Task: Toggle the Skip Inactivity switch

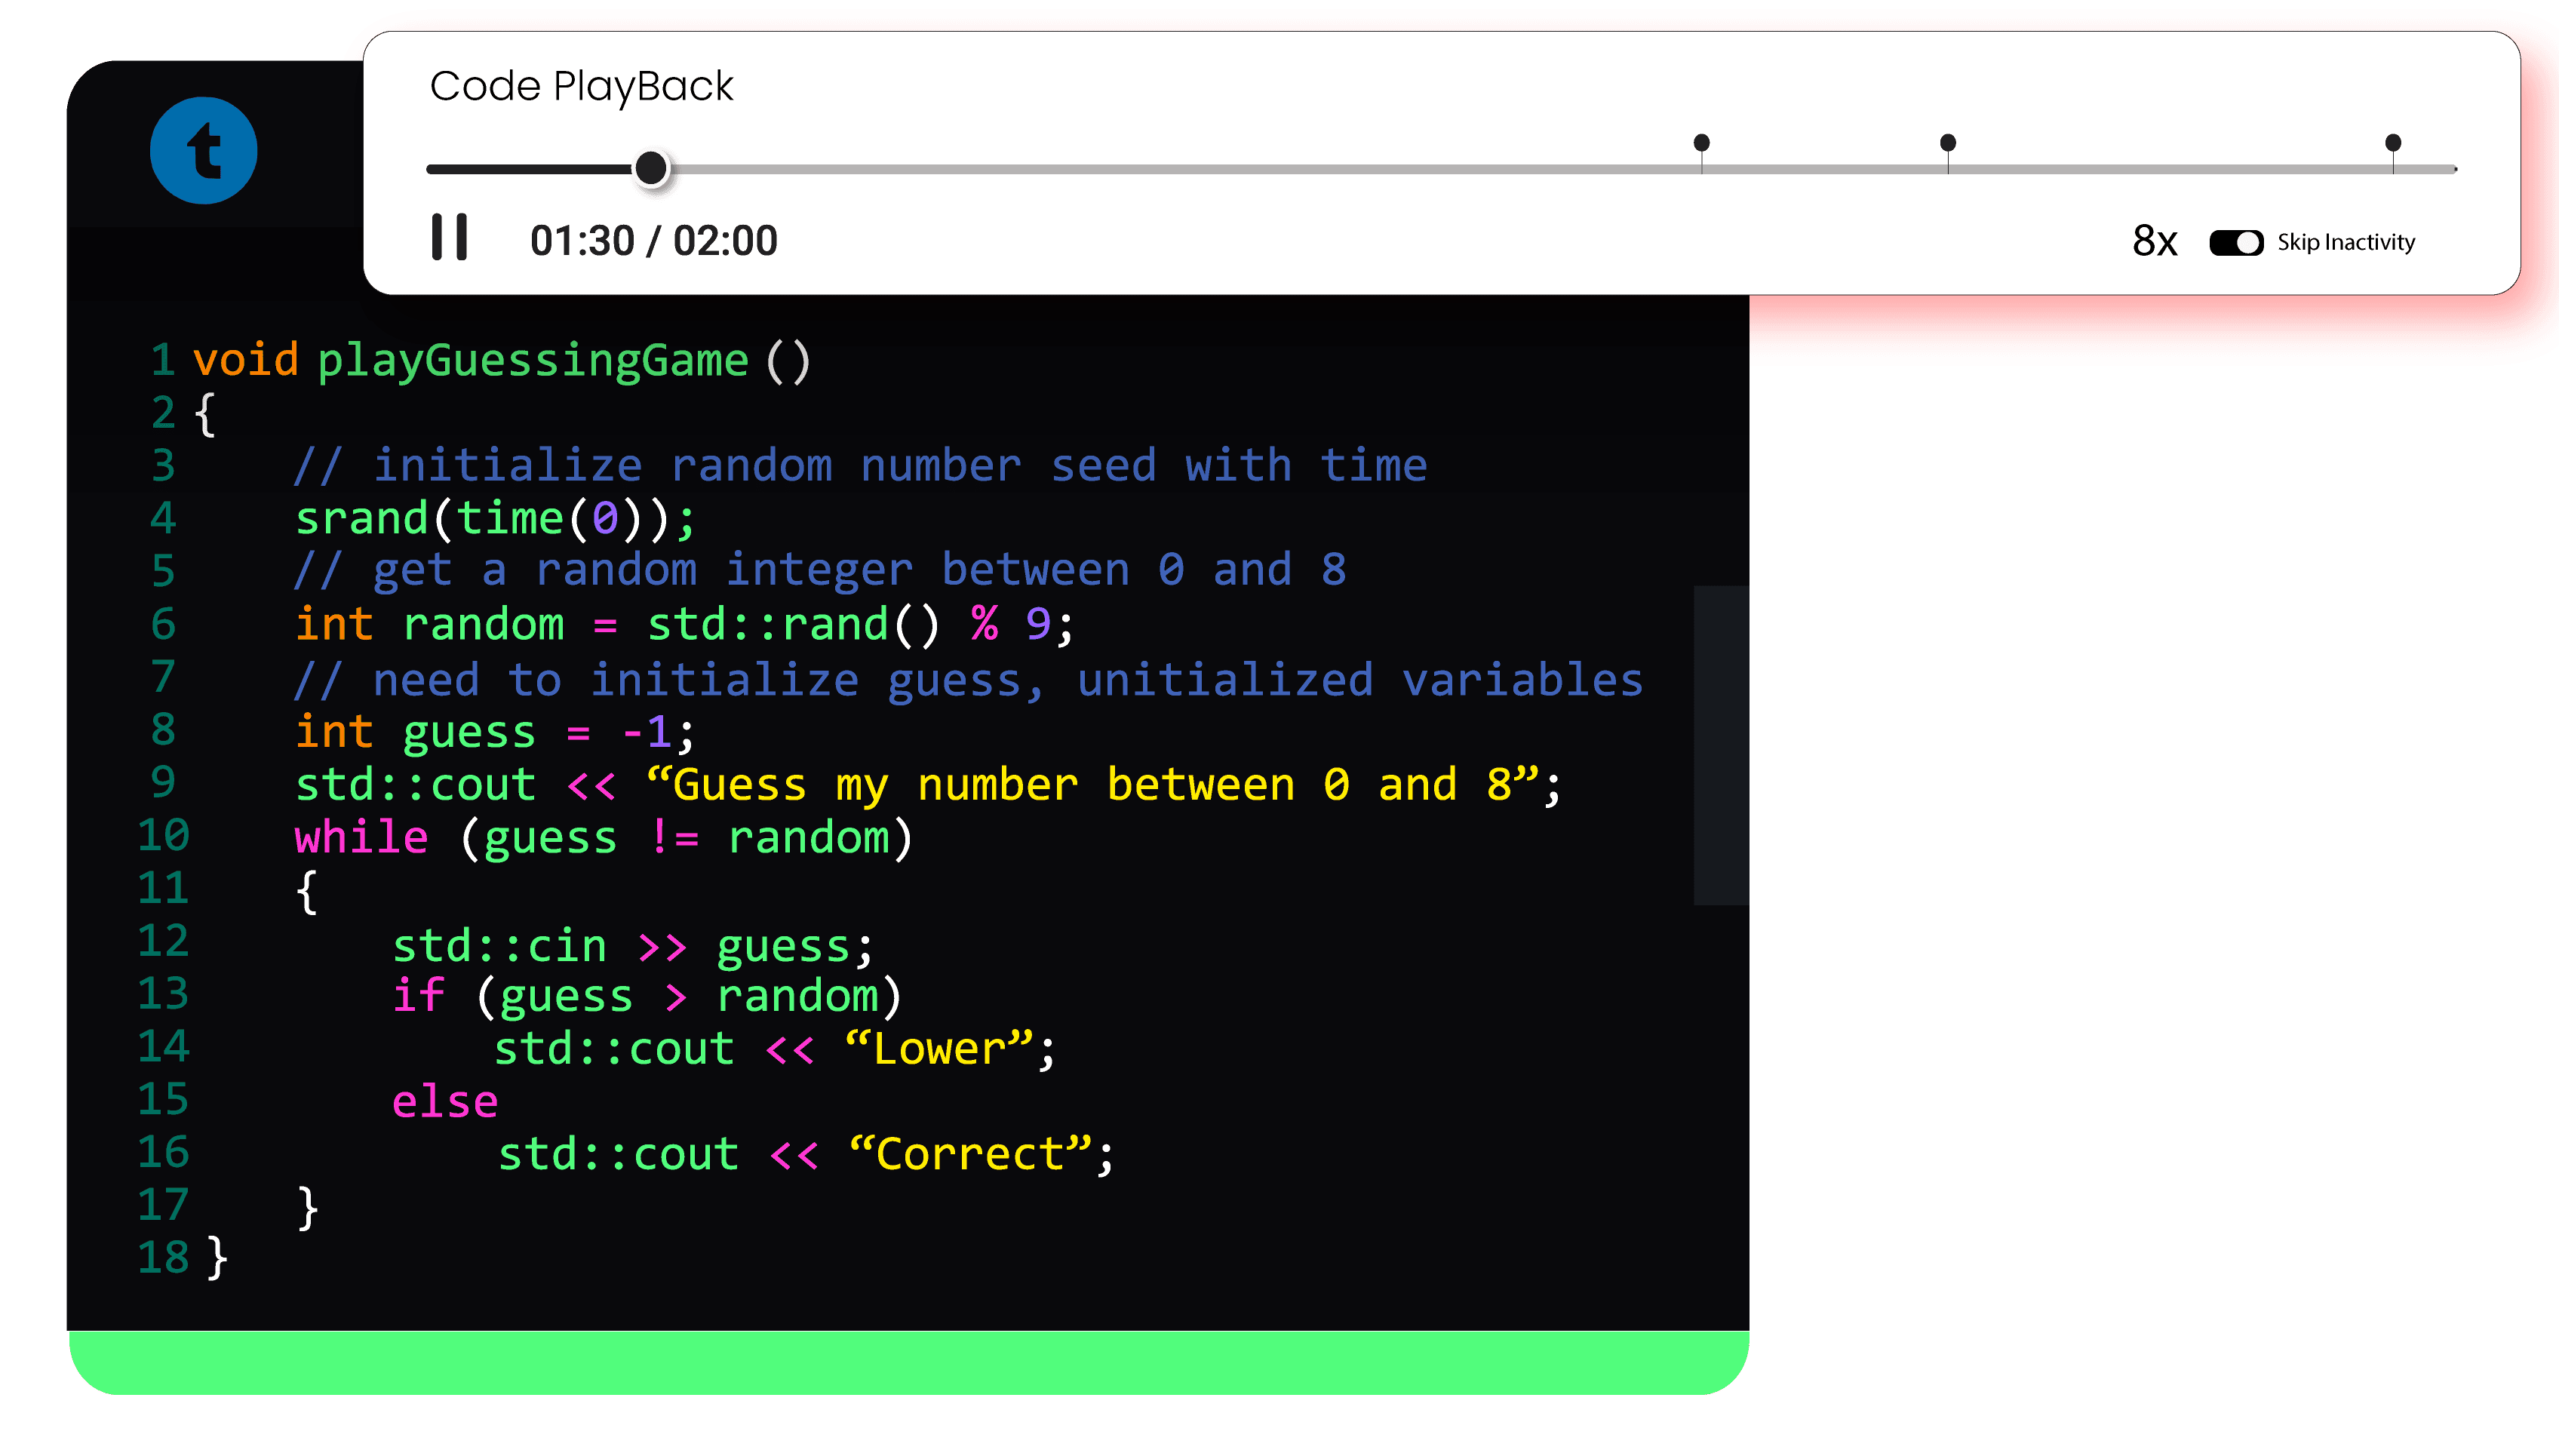Action: [x=2236, y=243]
